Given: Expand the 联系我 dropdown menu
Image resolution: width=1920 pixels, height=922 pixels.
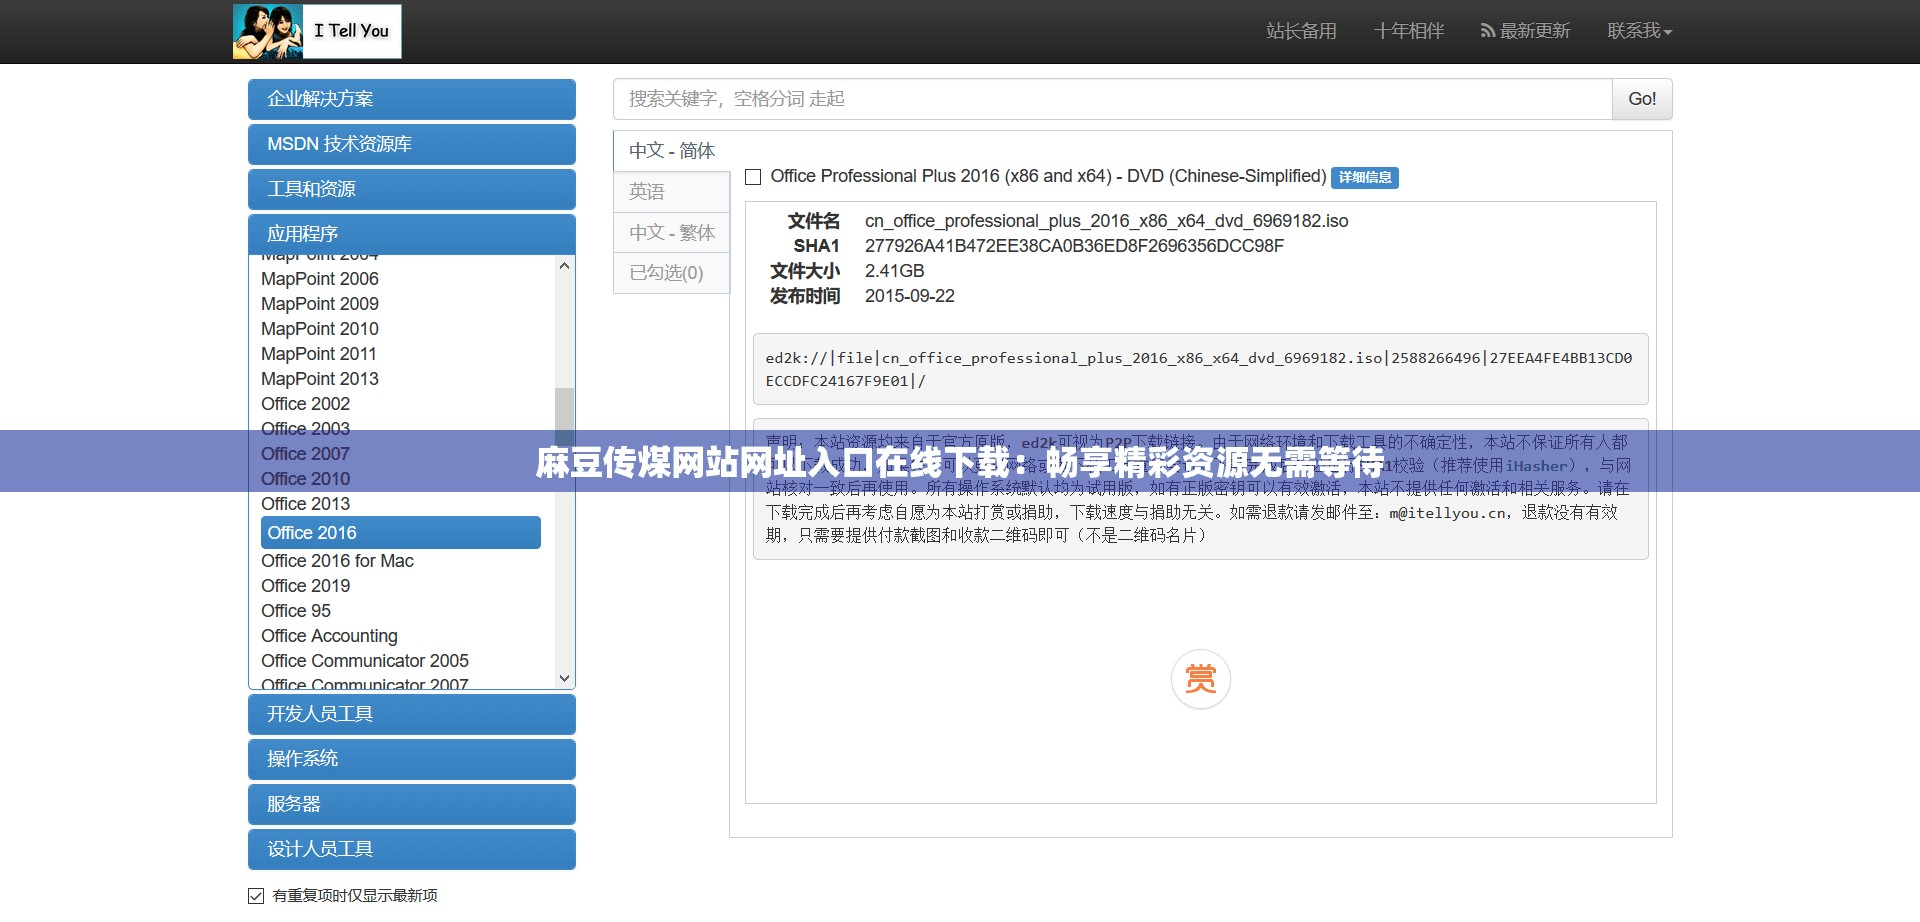Looking at the screenshot, I should coord(1639,31).
